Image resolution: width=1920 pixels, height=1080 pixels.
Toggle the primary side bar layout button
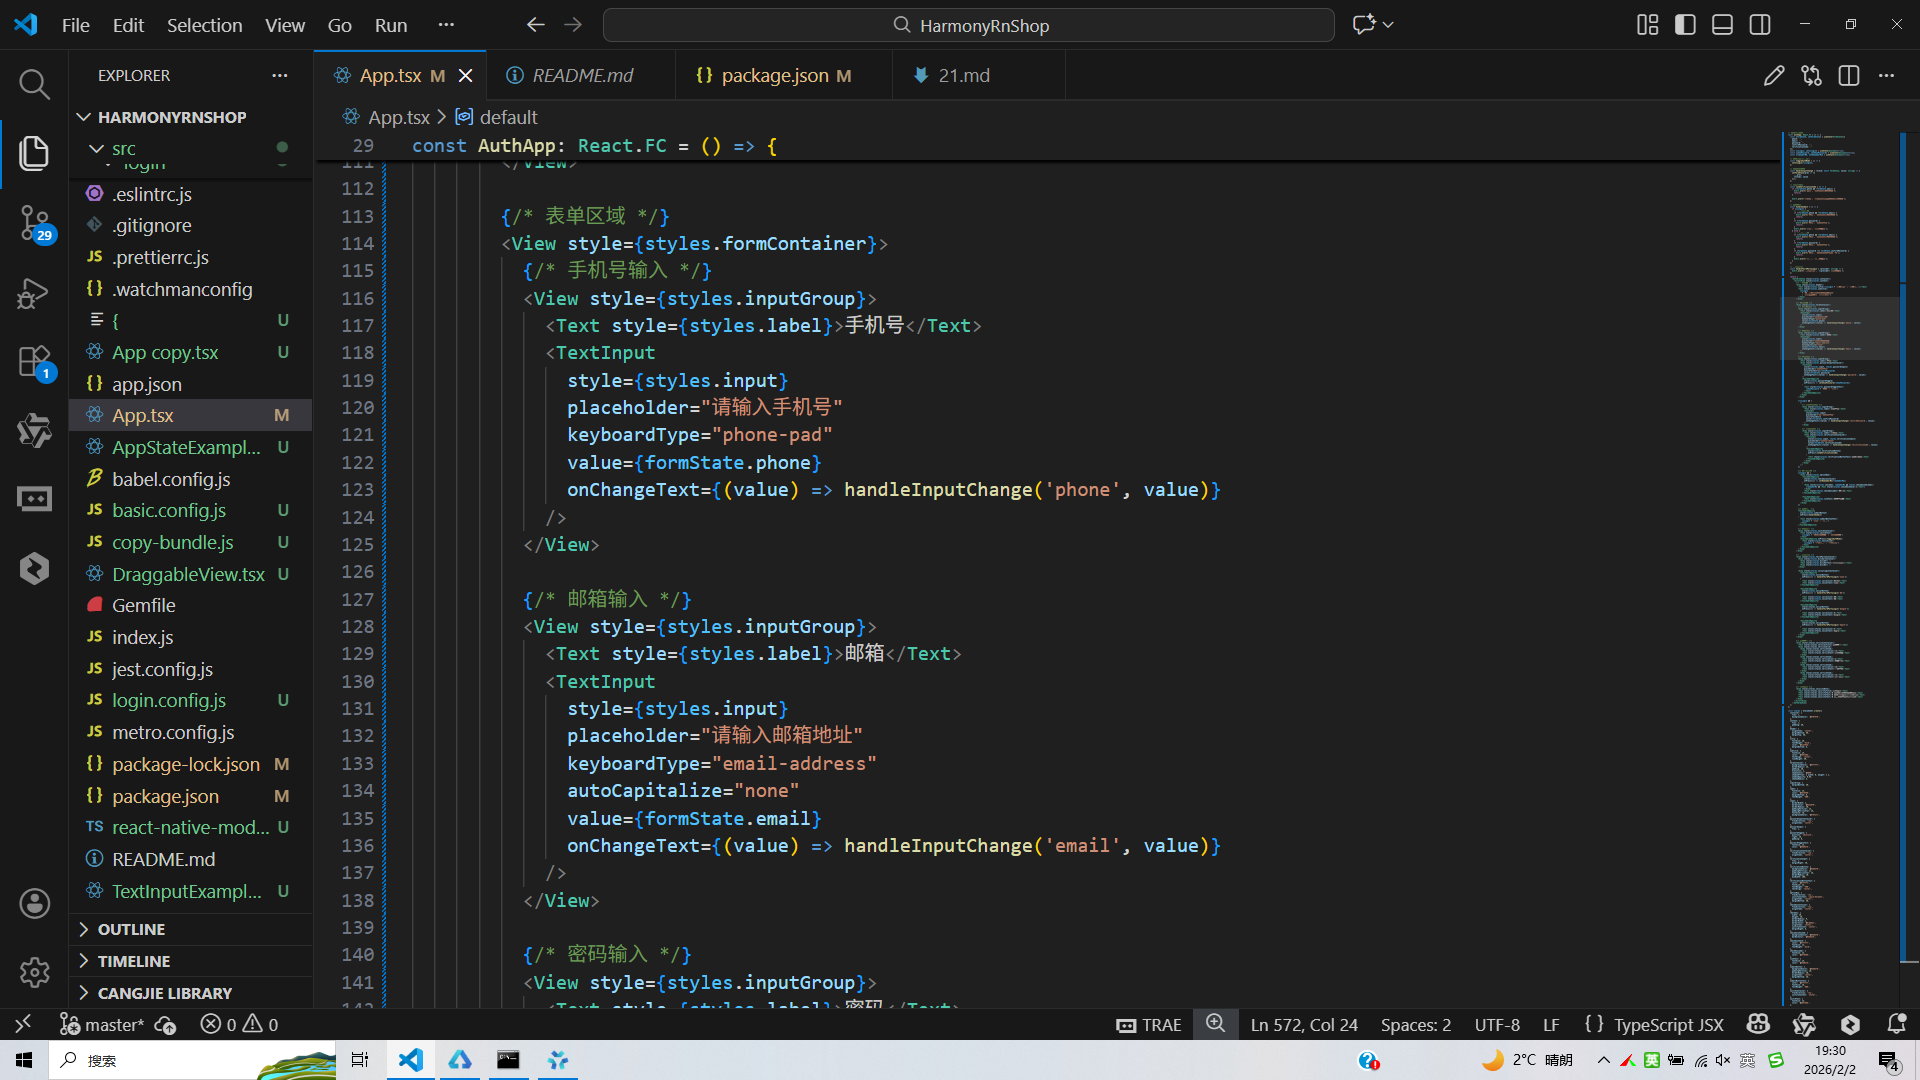coord(1685,25)
